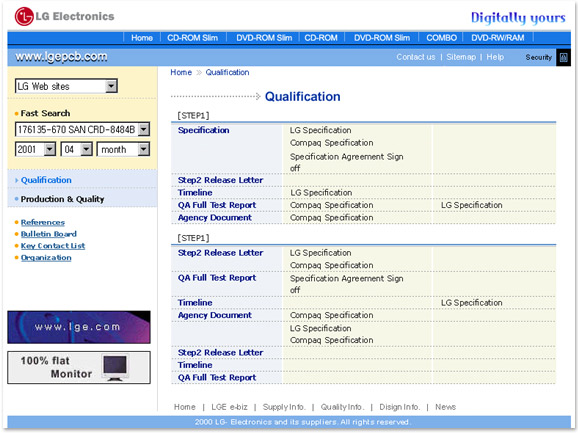Click the LG Electronics logo
The height and width of the screenshot is (434, 578).
pyautogui.click(x=65, y=17)
